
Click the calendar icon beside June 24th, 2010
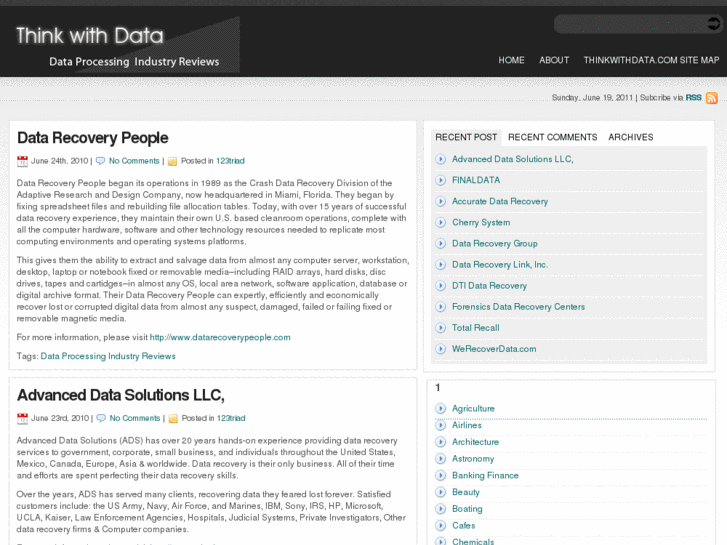[22, 161]
